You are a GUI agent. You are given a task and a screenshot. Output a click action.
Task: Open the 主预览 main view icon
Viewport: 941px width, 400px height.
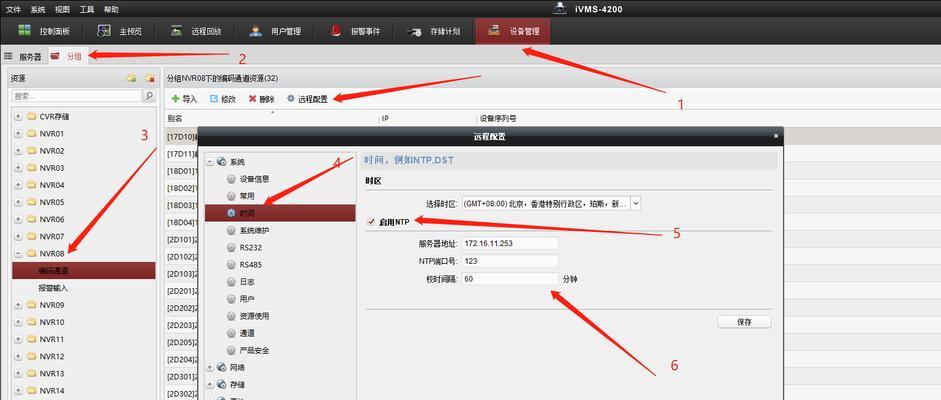pyautogui.click(x=104, y=31)
